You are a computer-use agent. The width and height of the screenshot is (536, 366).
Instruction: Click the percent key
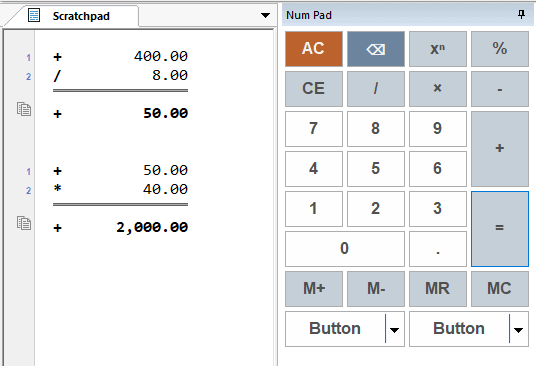point(500,49)
